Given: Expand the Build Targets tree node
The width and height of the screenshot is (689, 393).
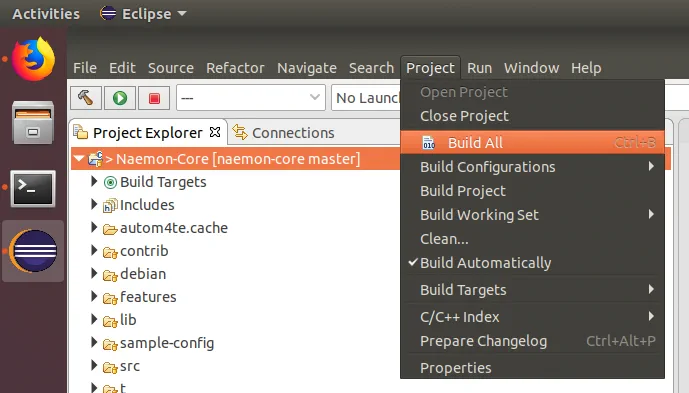Looking at the screenshot, I should click(x=94, y=181).
